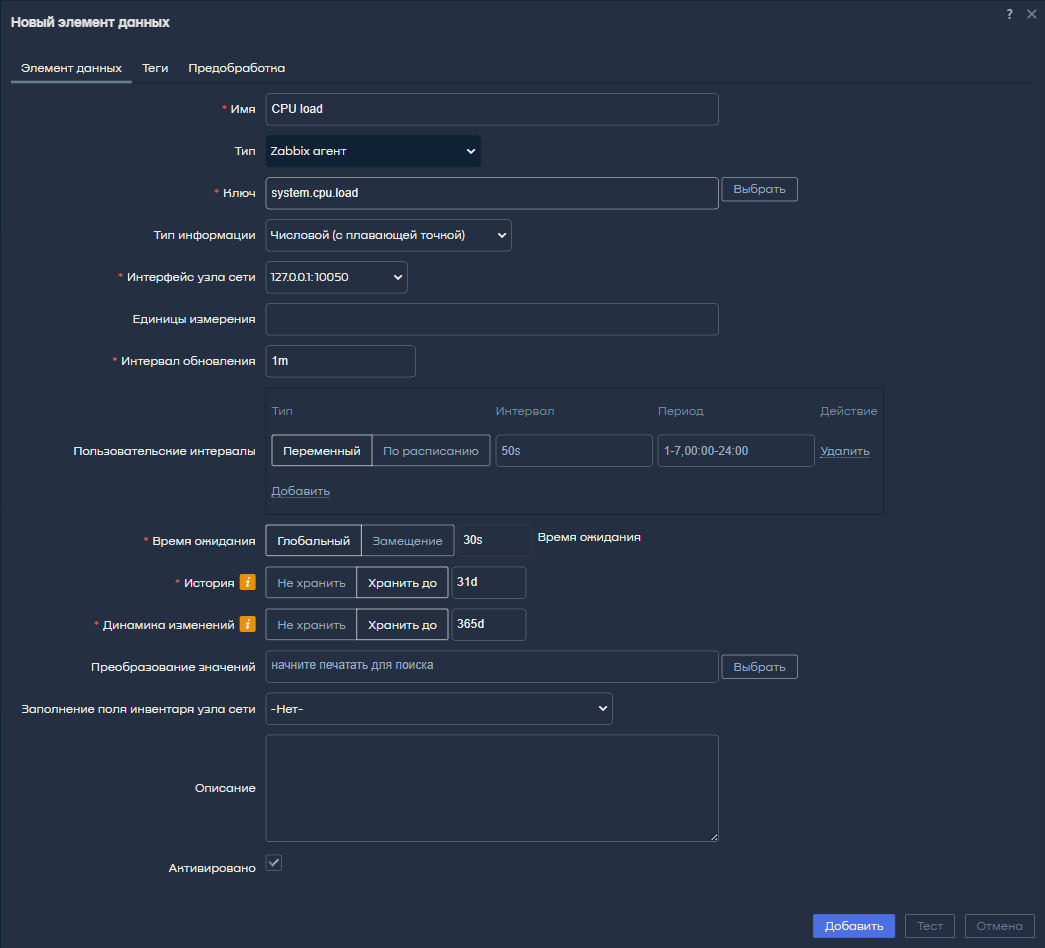This screenshot has height=948, width=1045.
Task: Click Добавить link under custom intervals
Action: click(x=301, y=491)
